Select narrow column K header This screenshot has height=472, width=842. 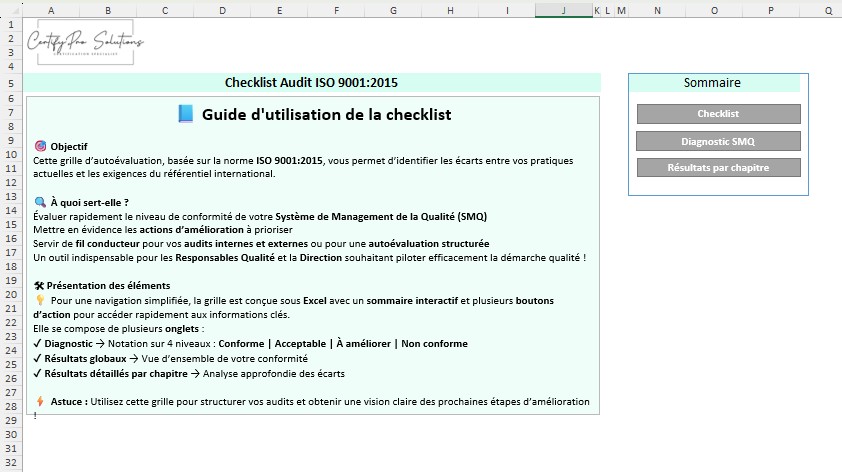tap(597, 10)
